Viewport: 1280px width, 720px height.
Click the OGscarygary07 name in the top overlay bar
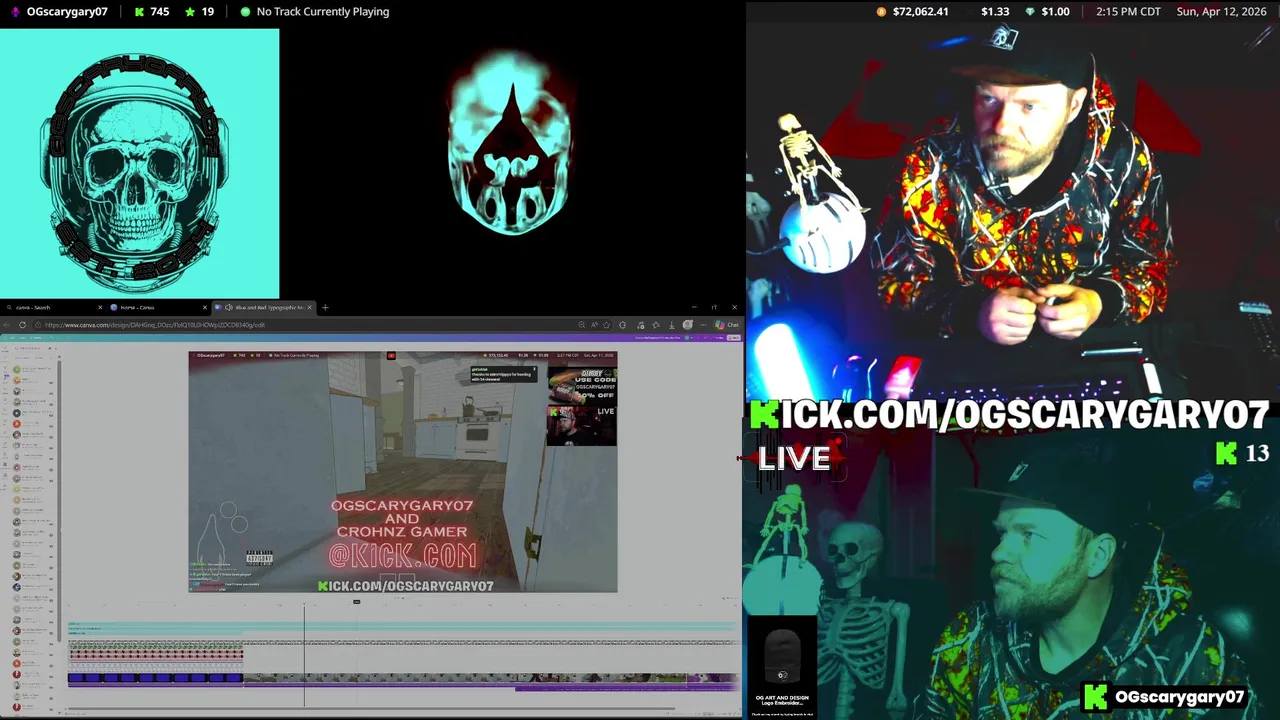click(x=67, y=12)
